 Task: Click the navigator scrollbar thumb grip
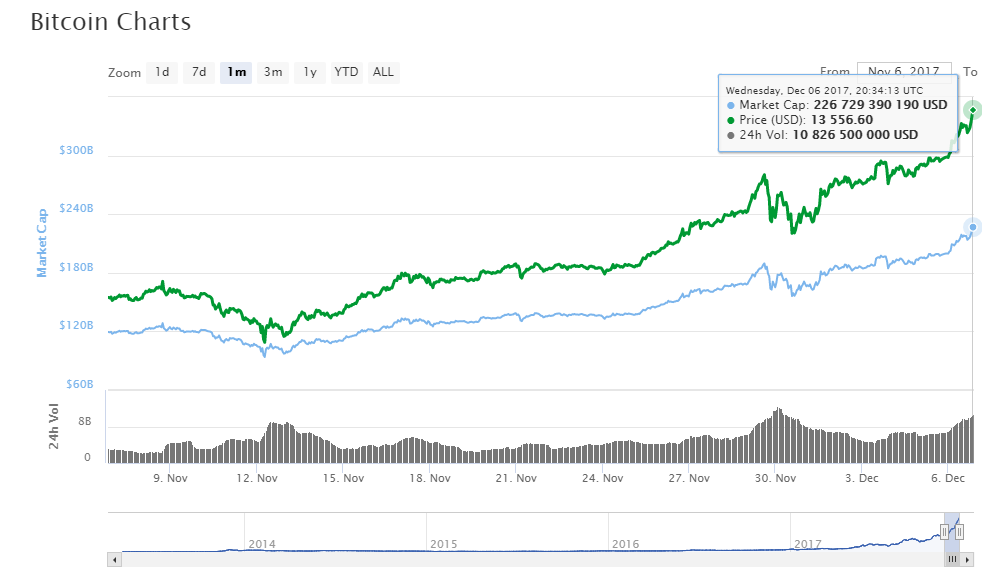[x=951, y=560]
